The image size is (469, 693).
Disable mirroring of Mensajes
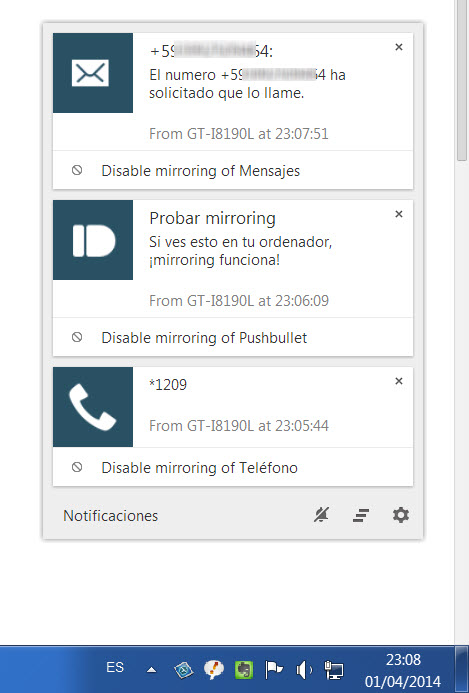click(x=233, y=171)
